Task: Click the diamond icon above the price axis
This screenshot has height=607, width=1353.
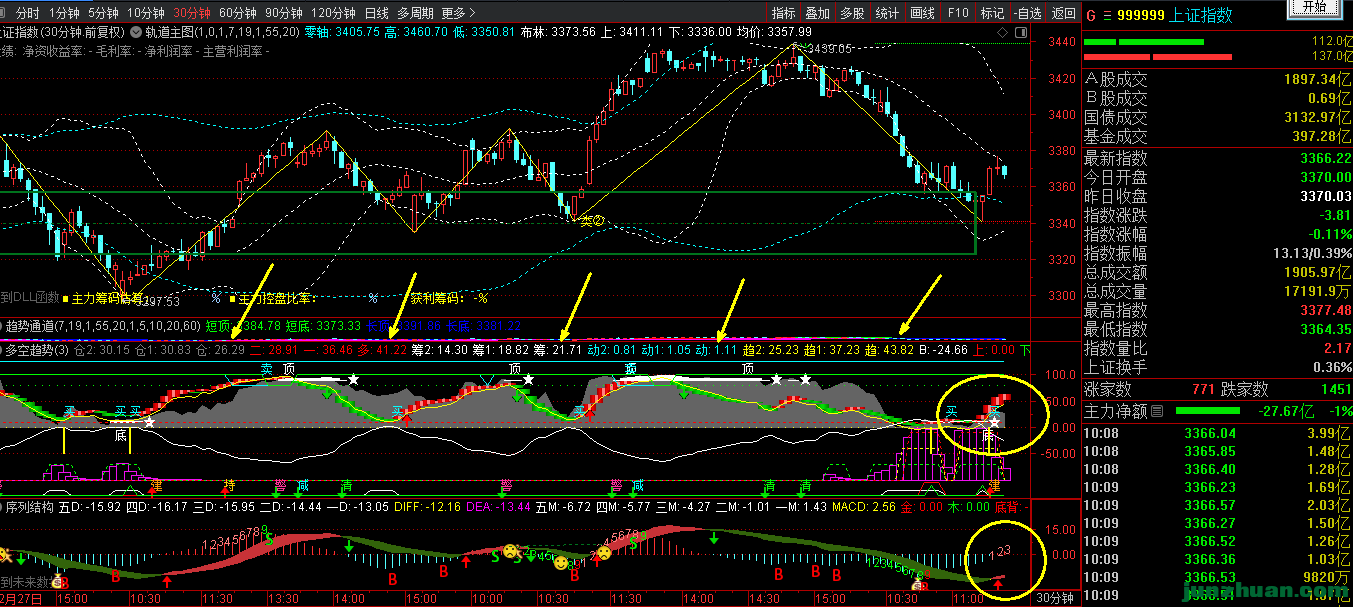Action: click(1004, 31)
